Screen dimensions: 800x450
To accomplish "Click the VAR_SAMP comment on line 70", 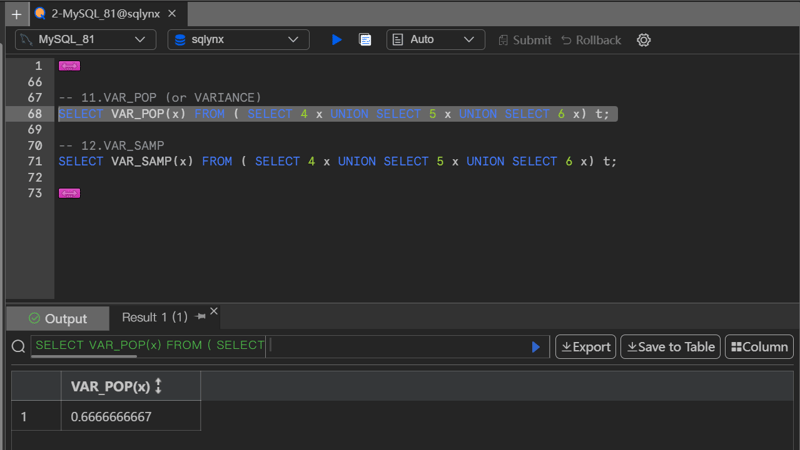I will [x=111, y=145].
